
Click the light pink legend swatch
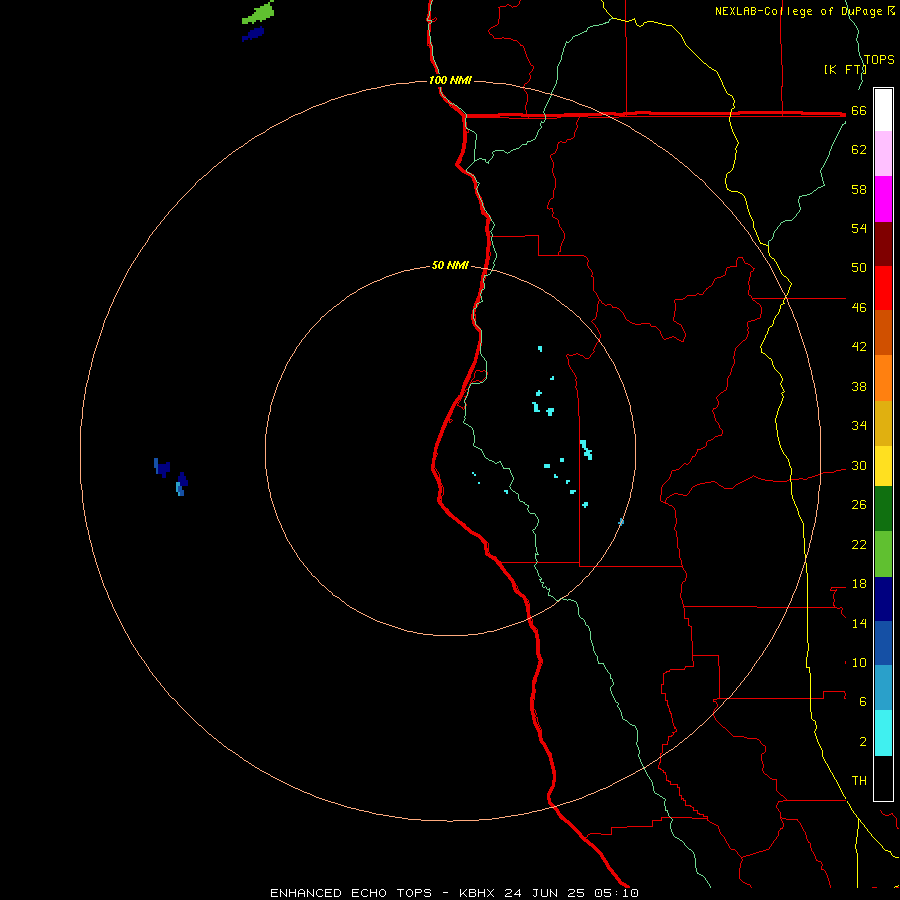tap(883, 154)
